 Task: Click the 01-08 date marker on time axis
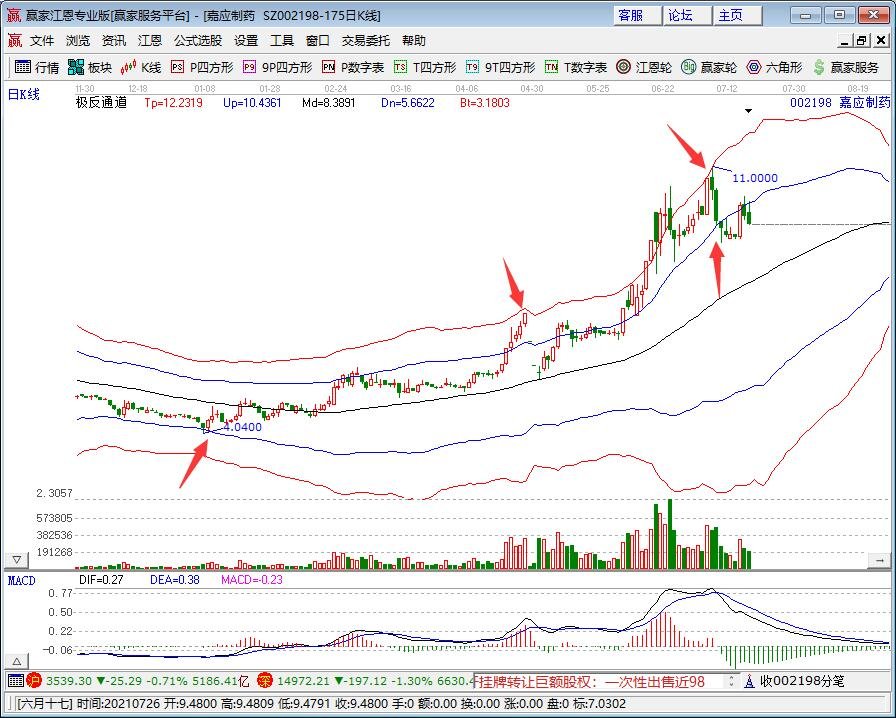[205, 89]
